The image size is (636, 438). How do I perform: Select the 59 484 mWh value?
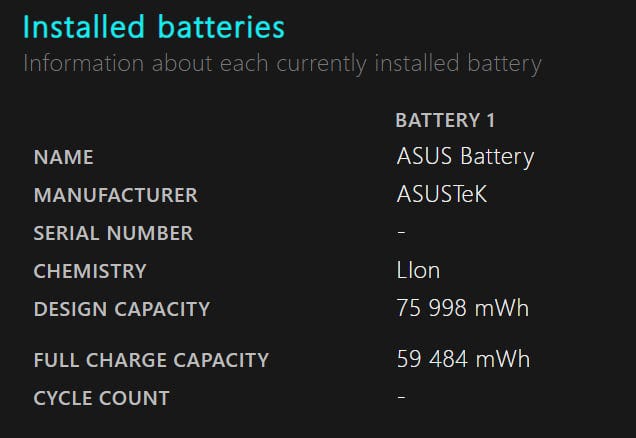click(x=463, y=359)
